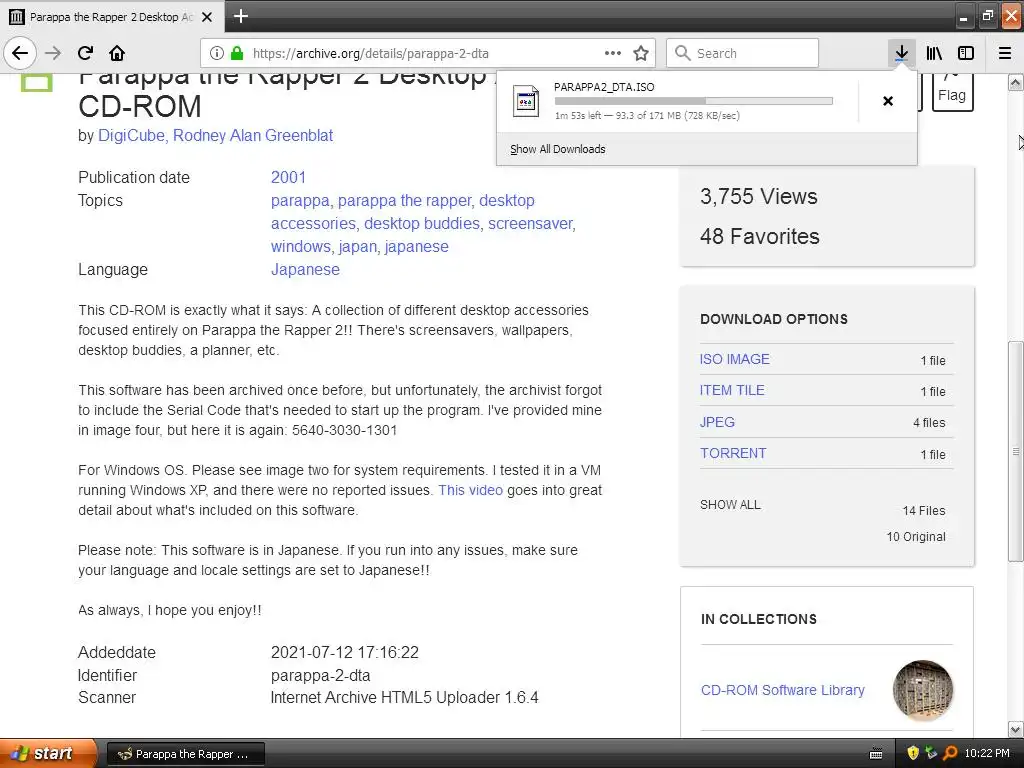Click the 48 Favorites text
This screenshot has width=1024, height=768.
pyautogui.click(x=760, y=236)
